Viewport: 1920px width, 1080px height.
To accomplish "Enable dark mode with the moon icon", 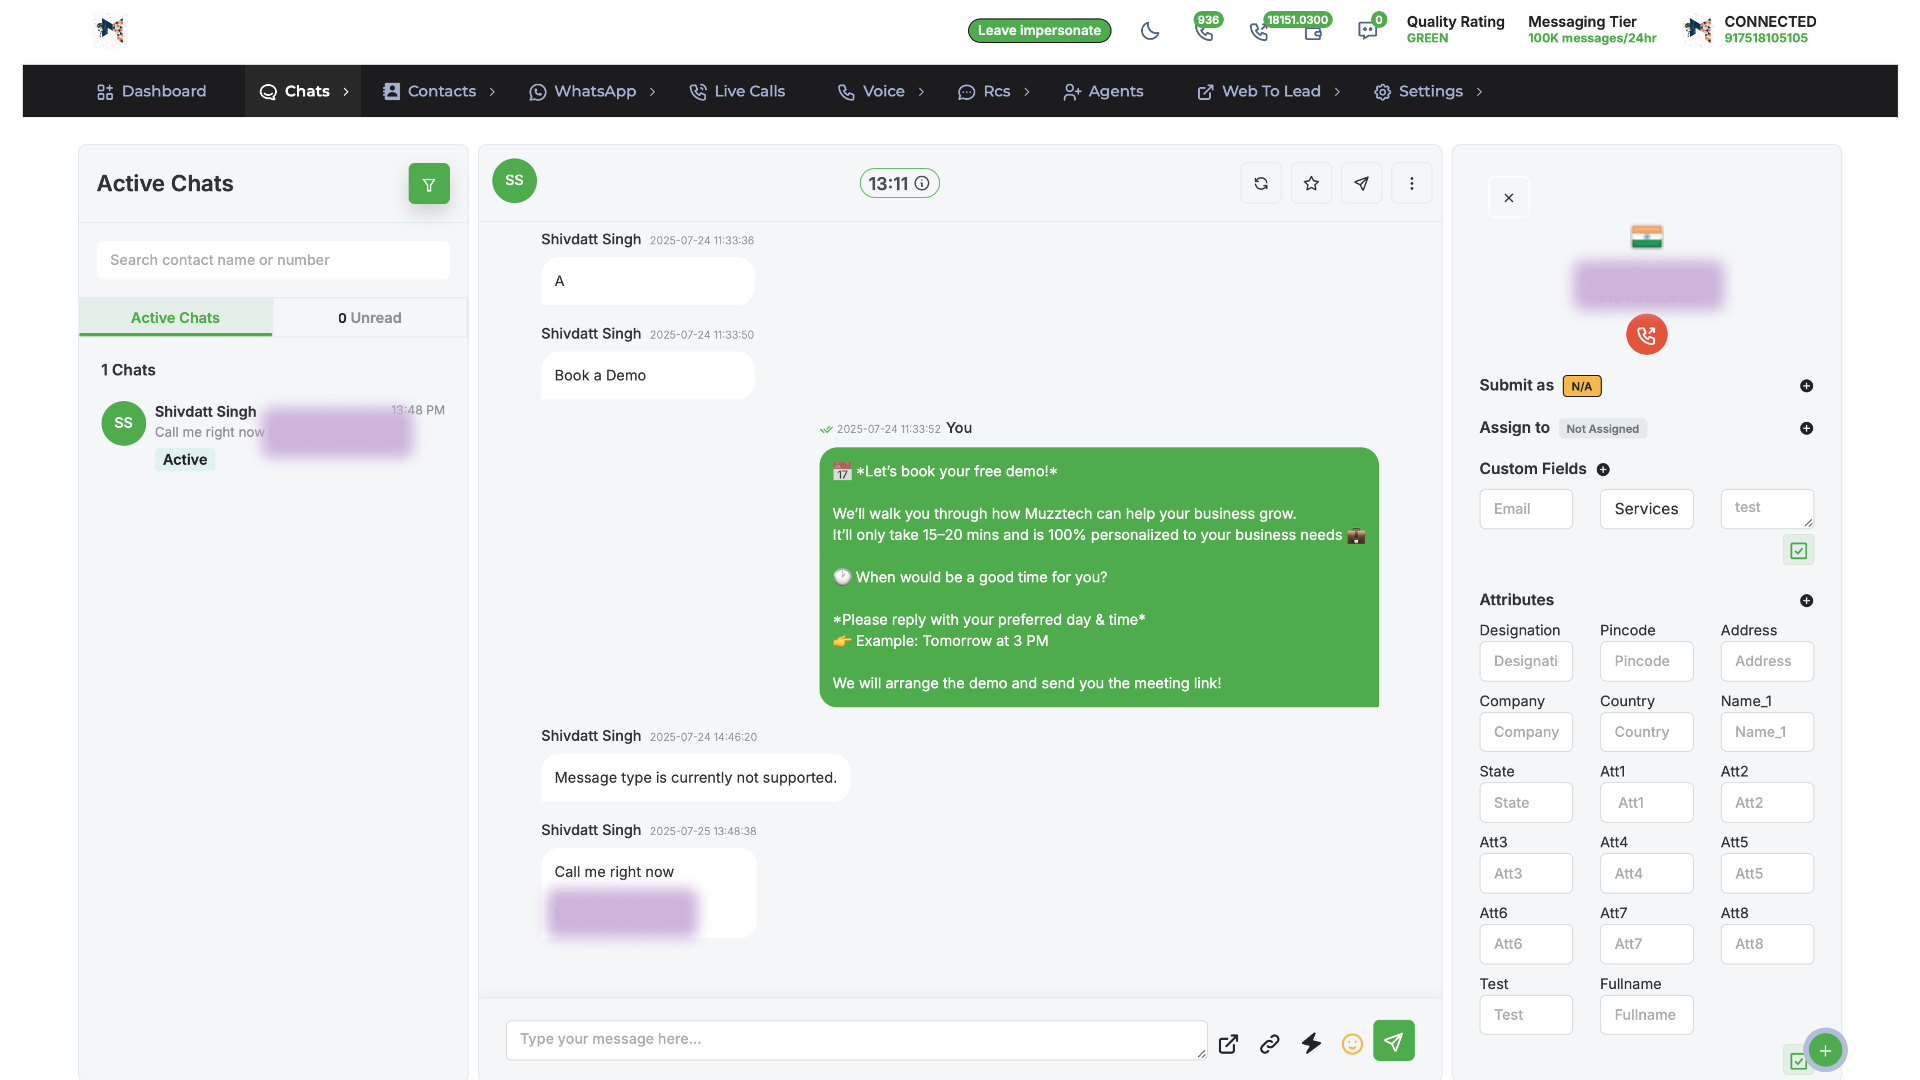I will point(1150,31).
